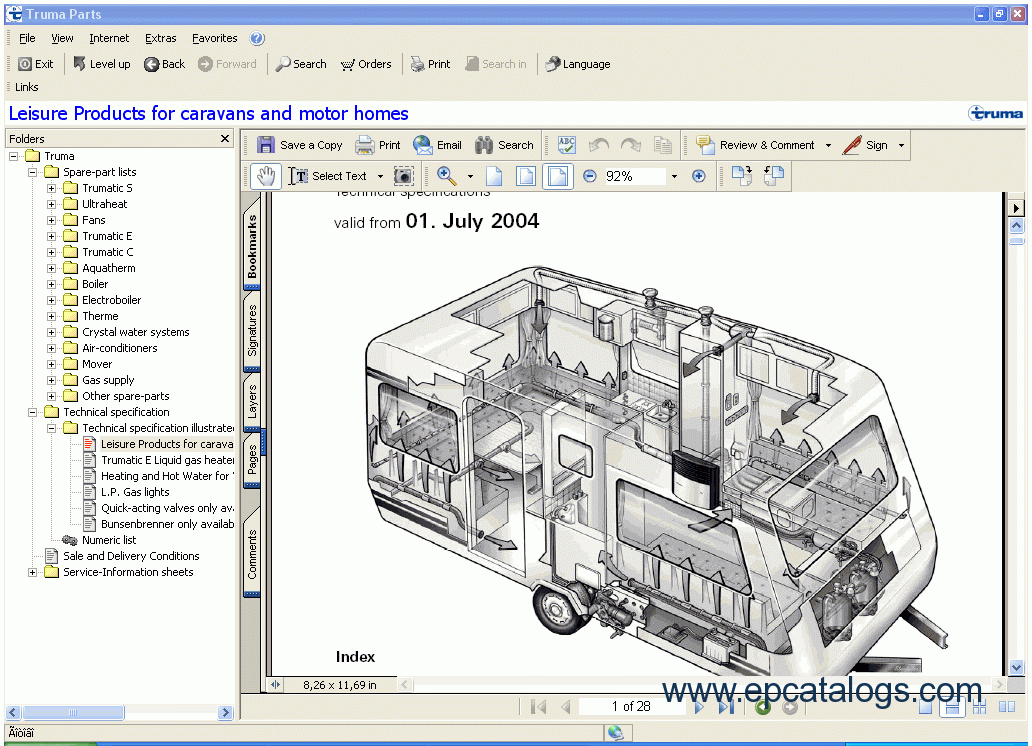The height and width of the screenshot is (746, 1032).
Task: Expand the Air-conditioners folder
Action: (51, 348)
